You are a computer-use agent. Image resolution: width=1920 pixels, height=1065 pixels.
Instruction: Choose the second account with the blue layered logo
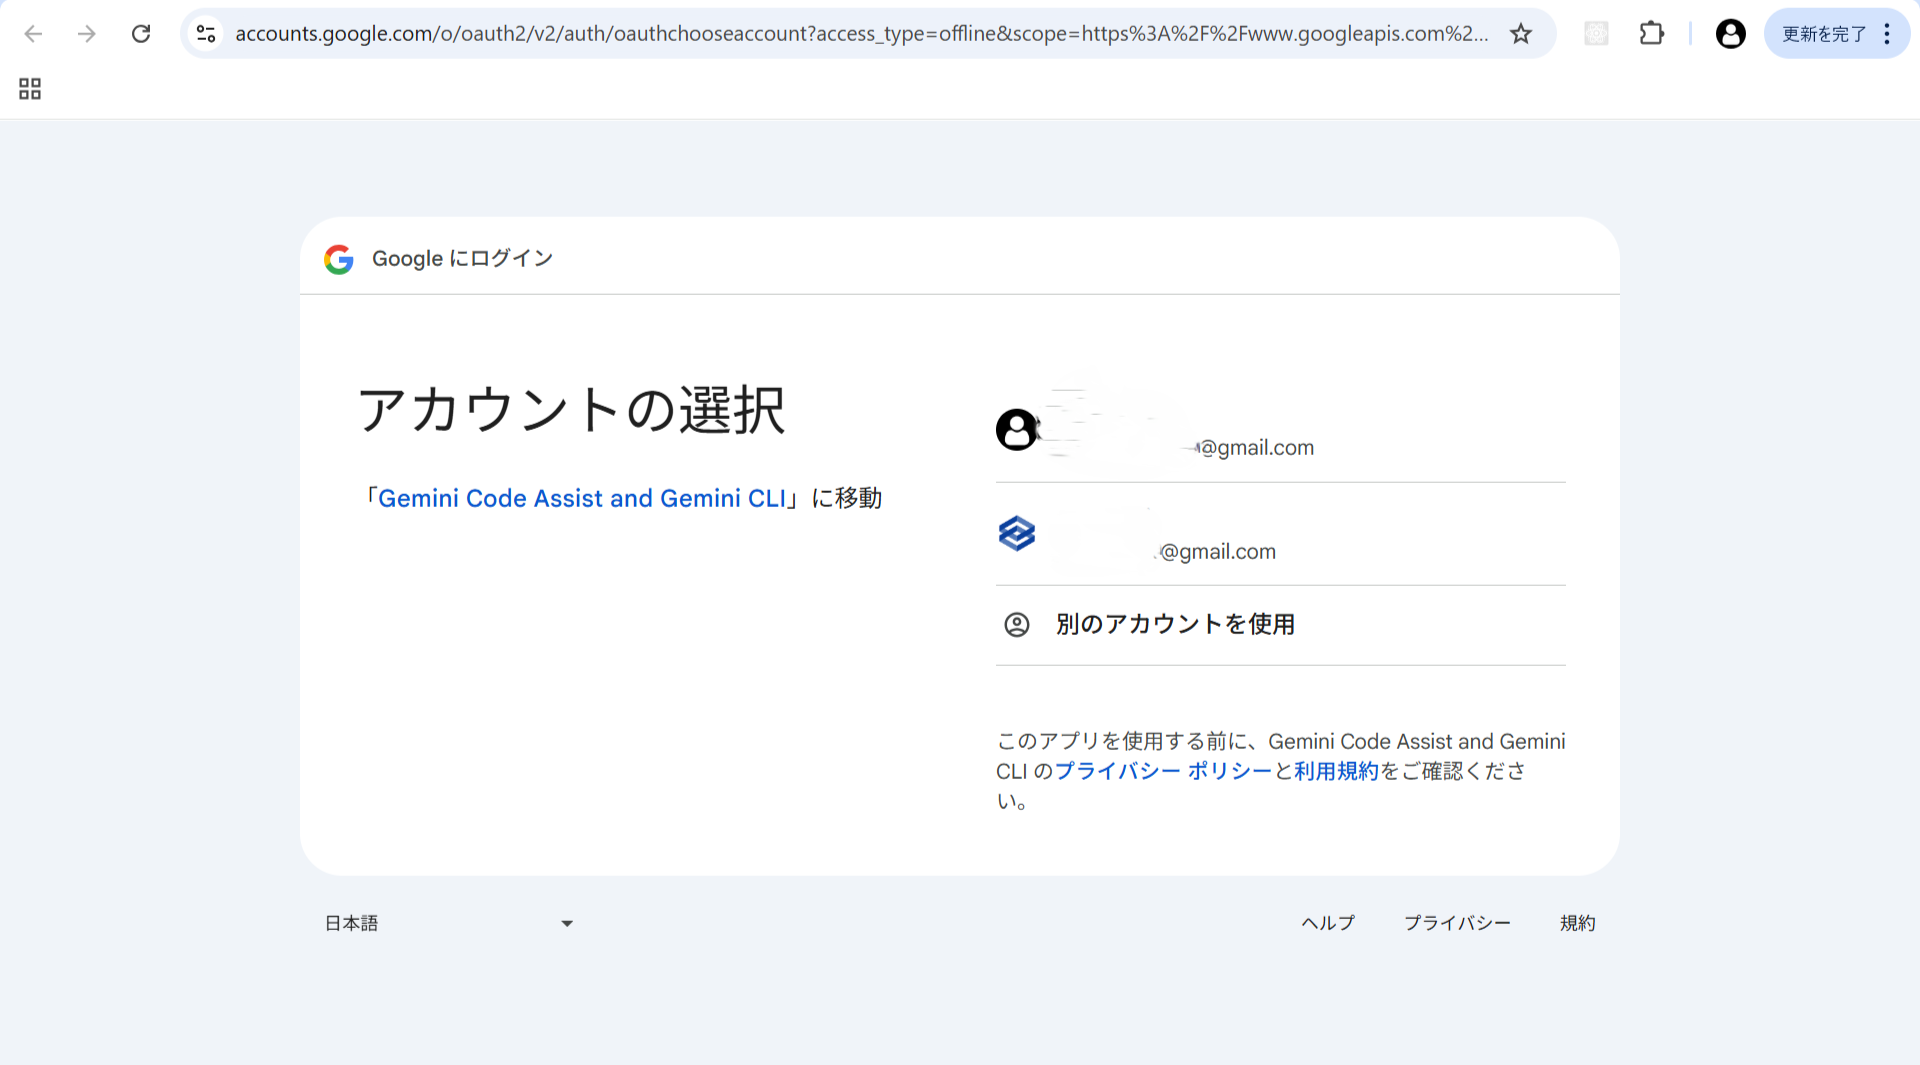tap(1280, 535)
